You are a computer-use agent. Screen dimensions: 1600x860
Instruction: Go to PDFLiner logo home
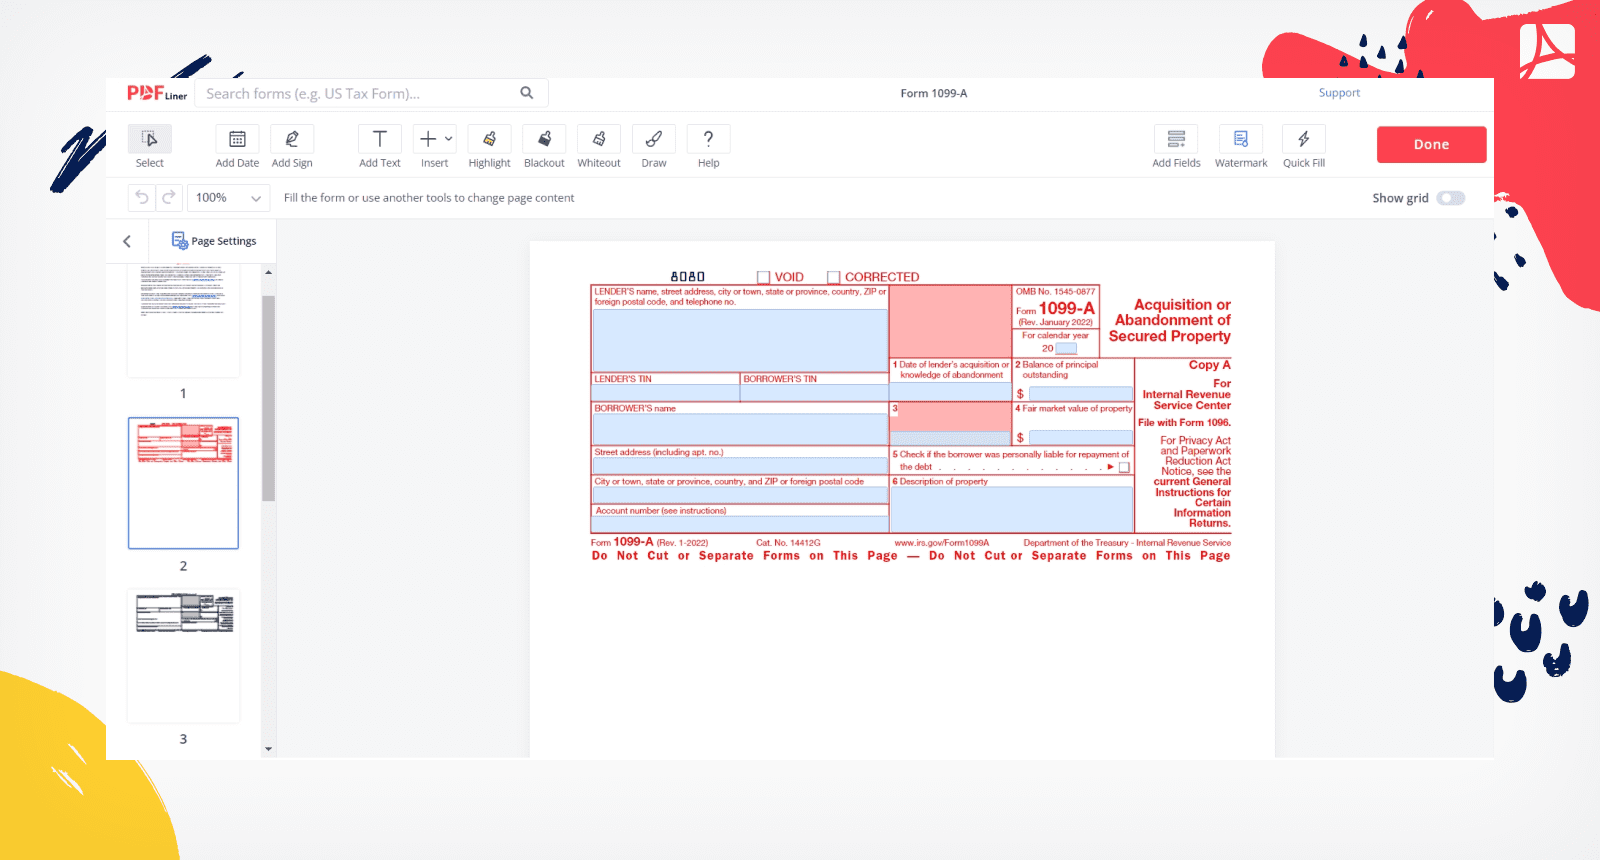click(157, 93)
